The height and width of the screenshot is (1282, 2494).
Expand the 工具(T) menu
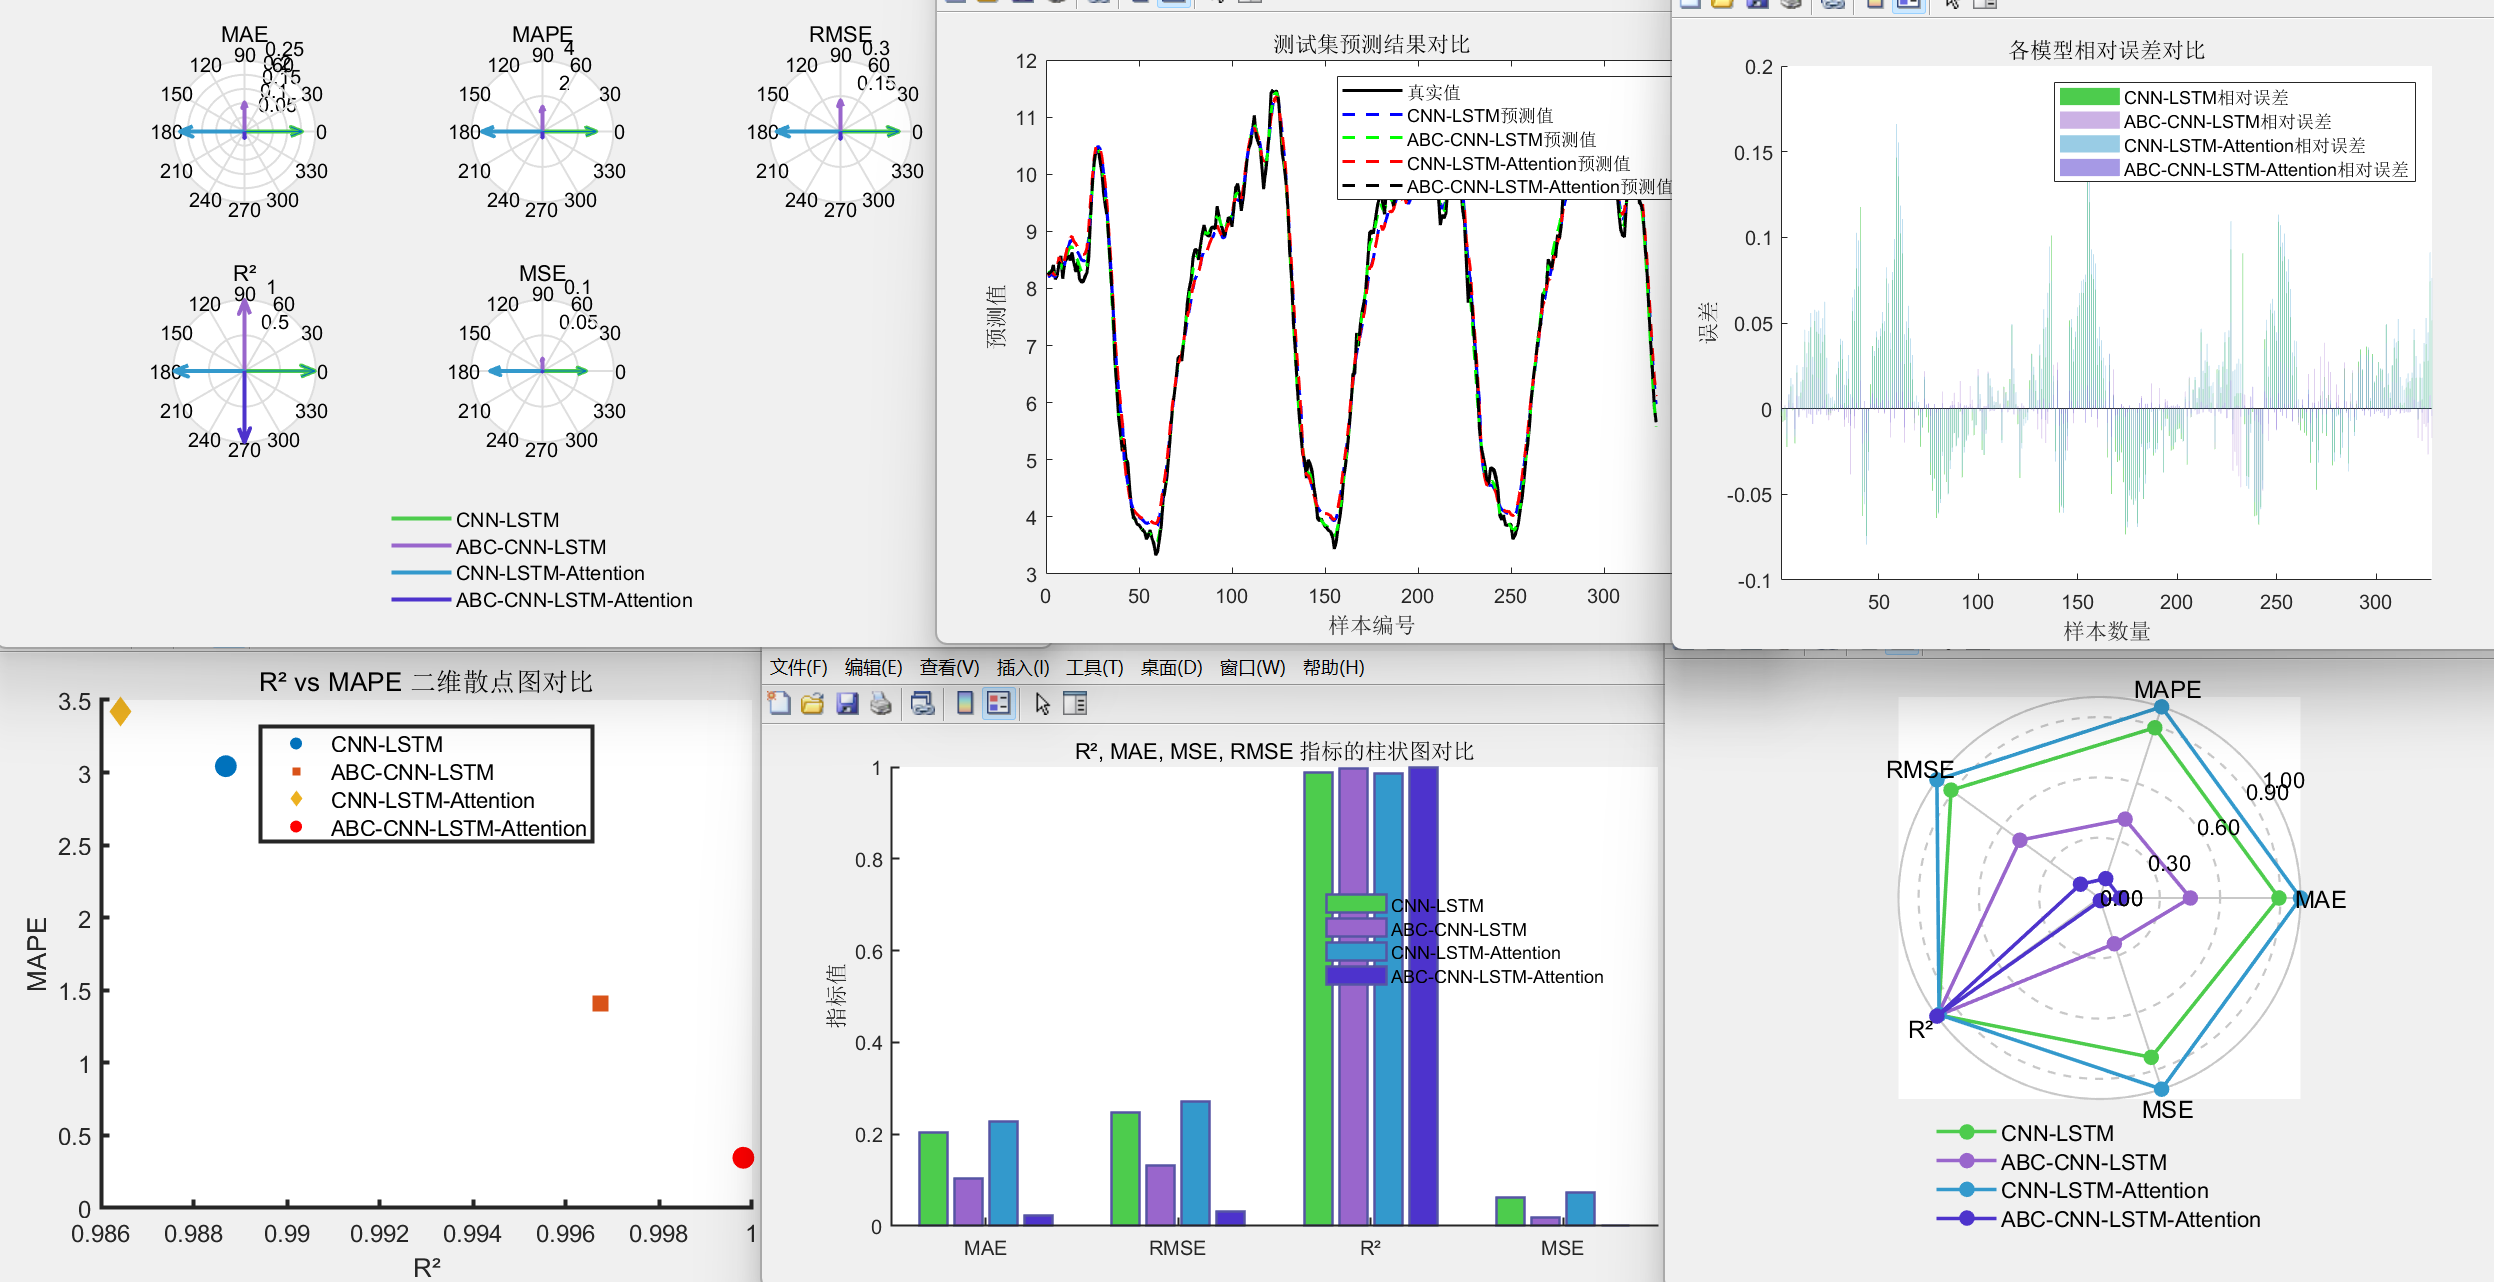(x=1094, y=667)
